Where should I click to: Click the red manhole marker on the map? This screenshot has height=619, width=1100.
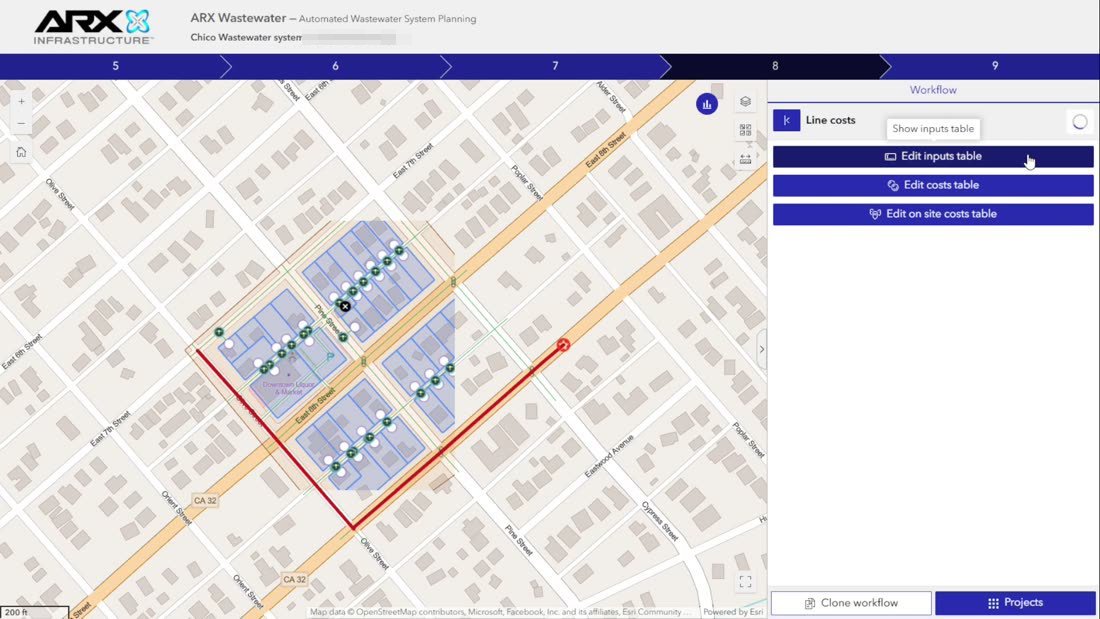pyautogui.click(x=563, y=345)
